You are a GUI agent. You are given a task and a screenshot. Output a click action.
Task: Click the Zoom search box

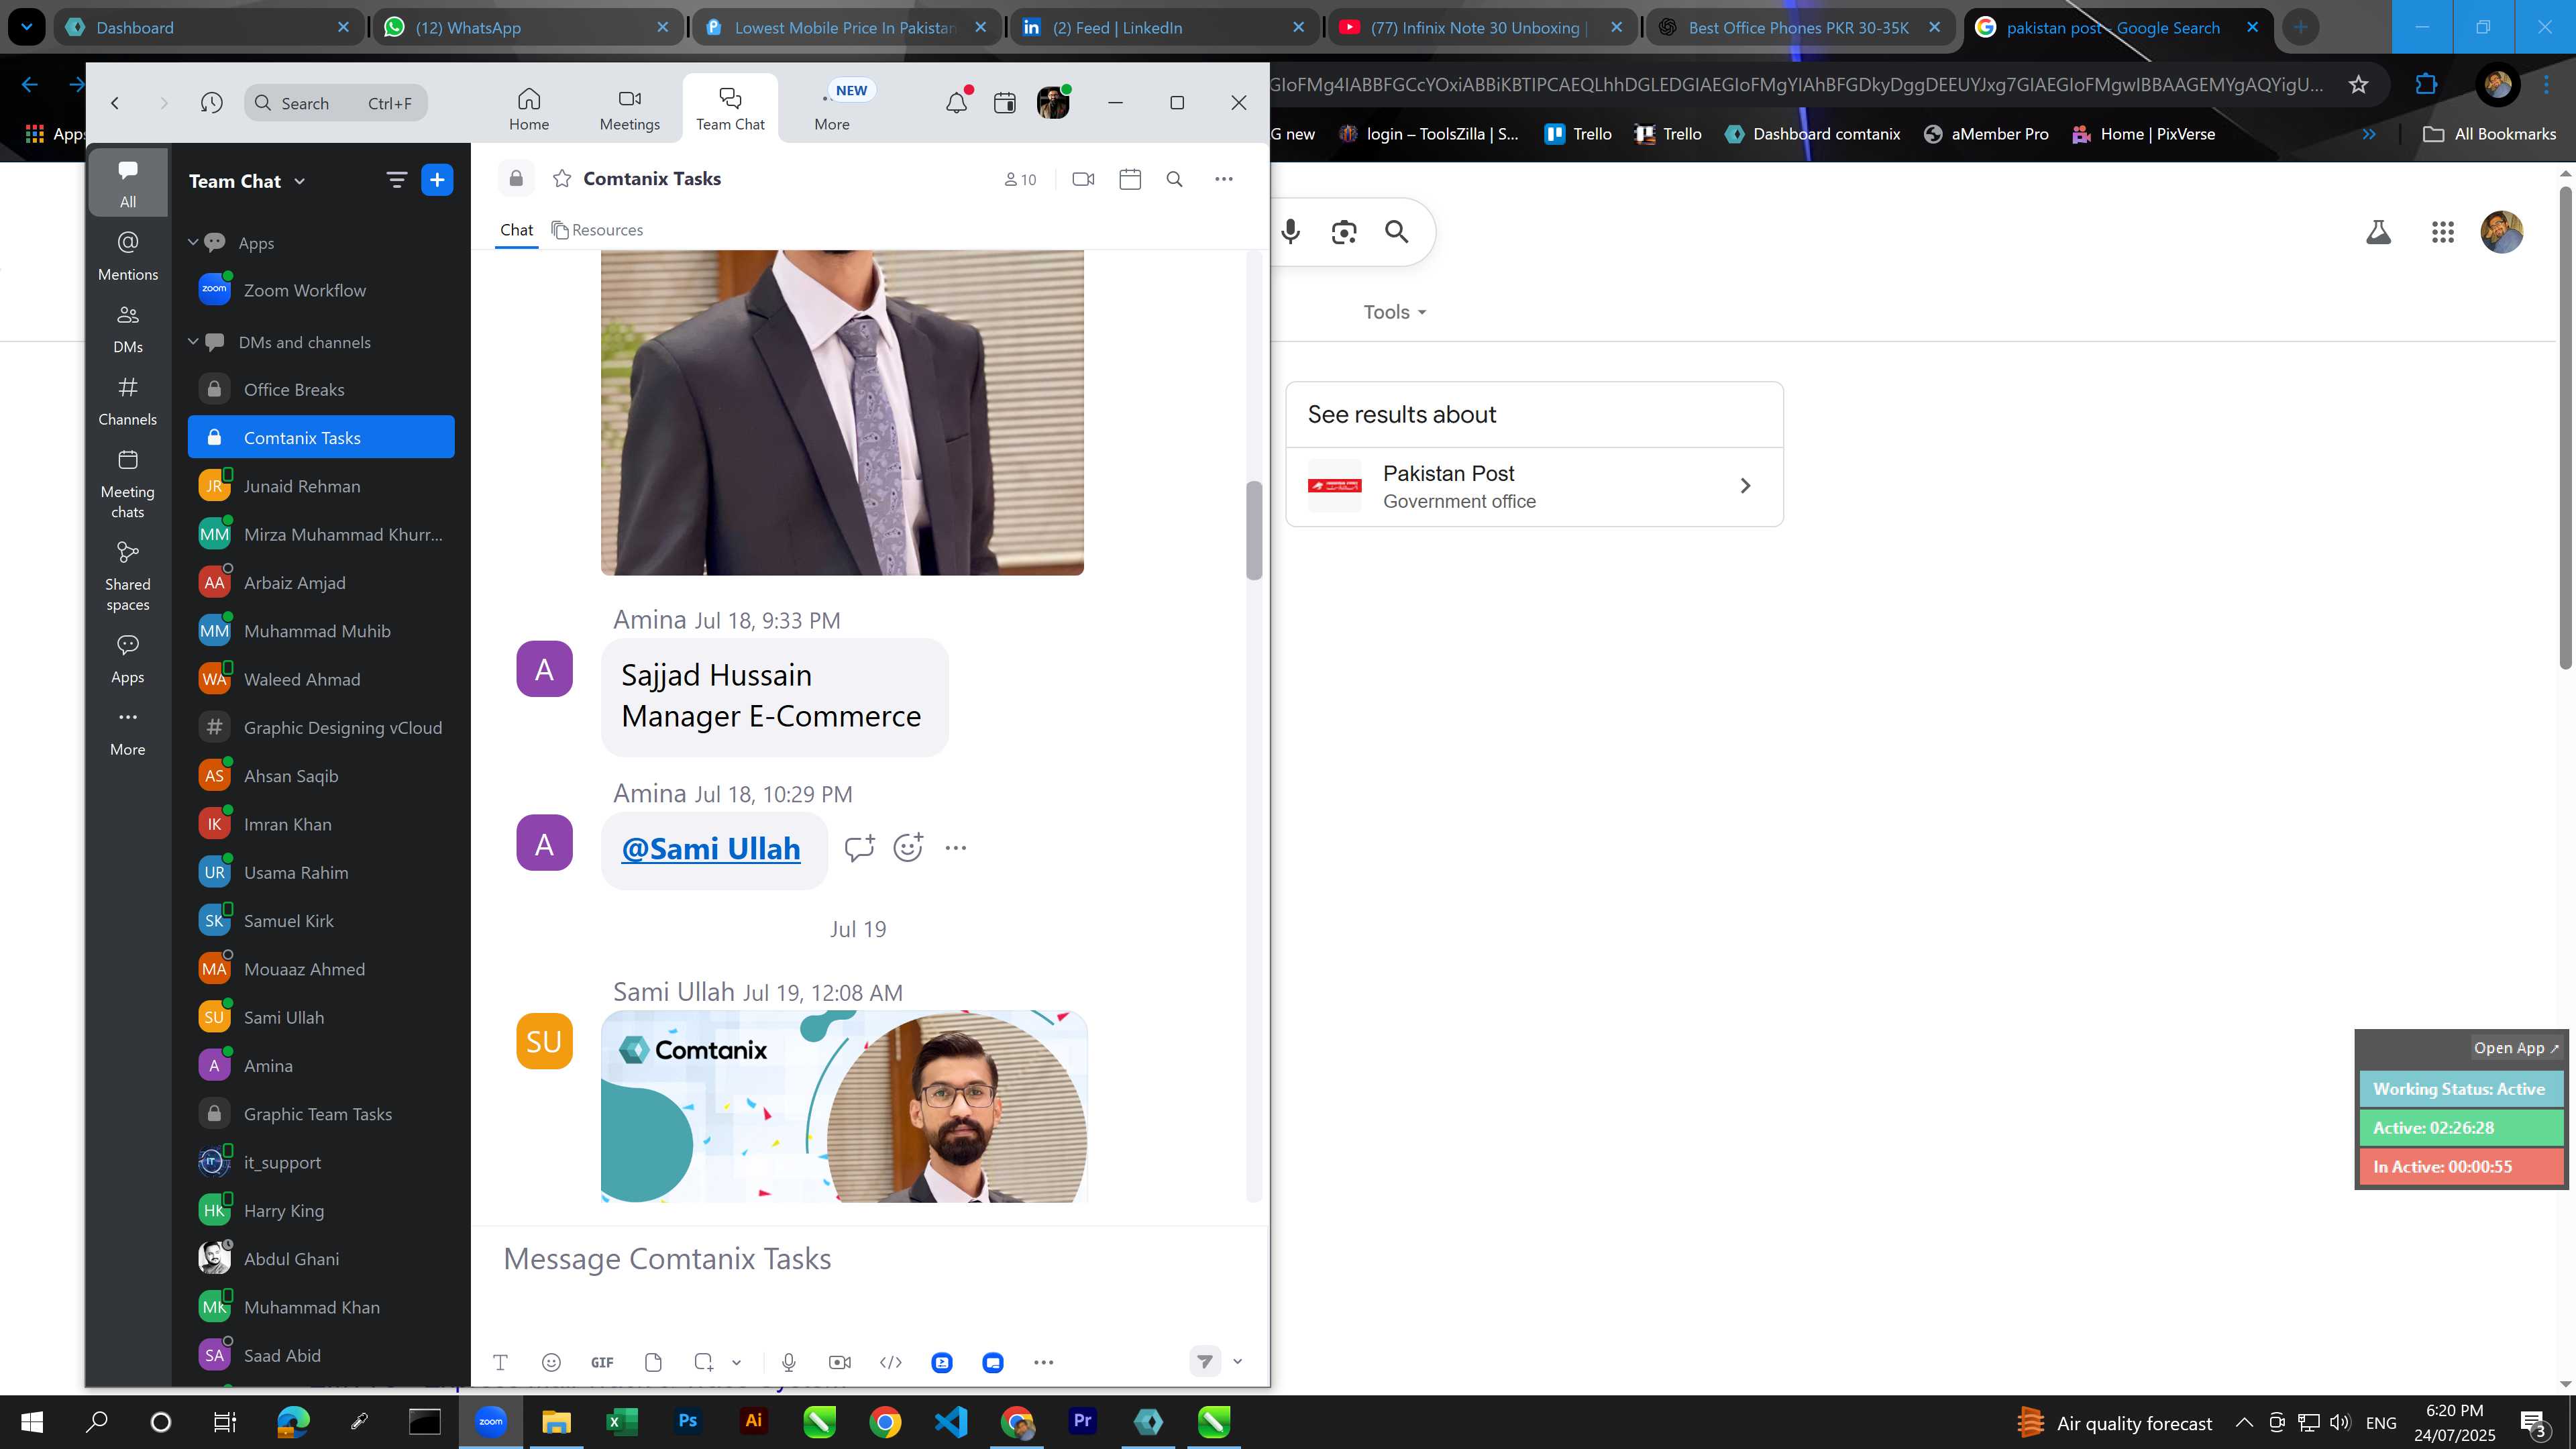[335, 102]
